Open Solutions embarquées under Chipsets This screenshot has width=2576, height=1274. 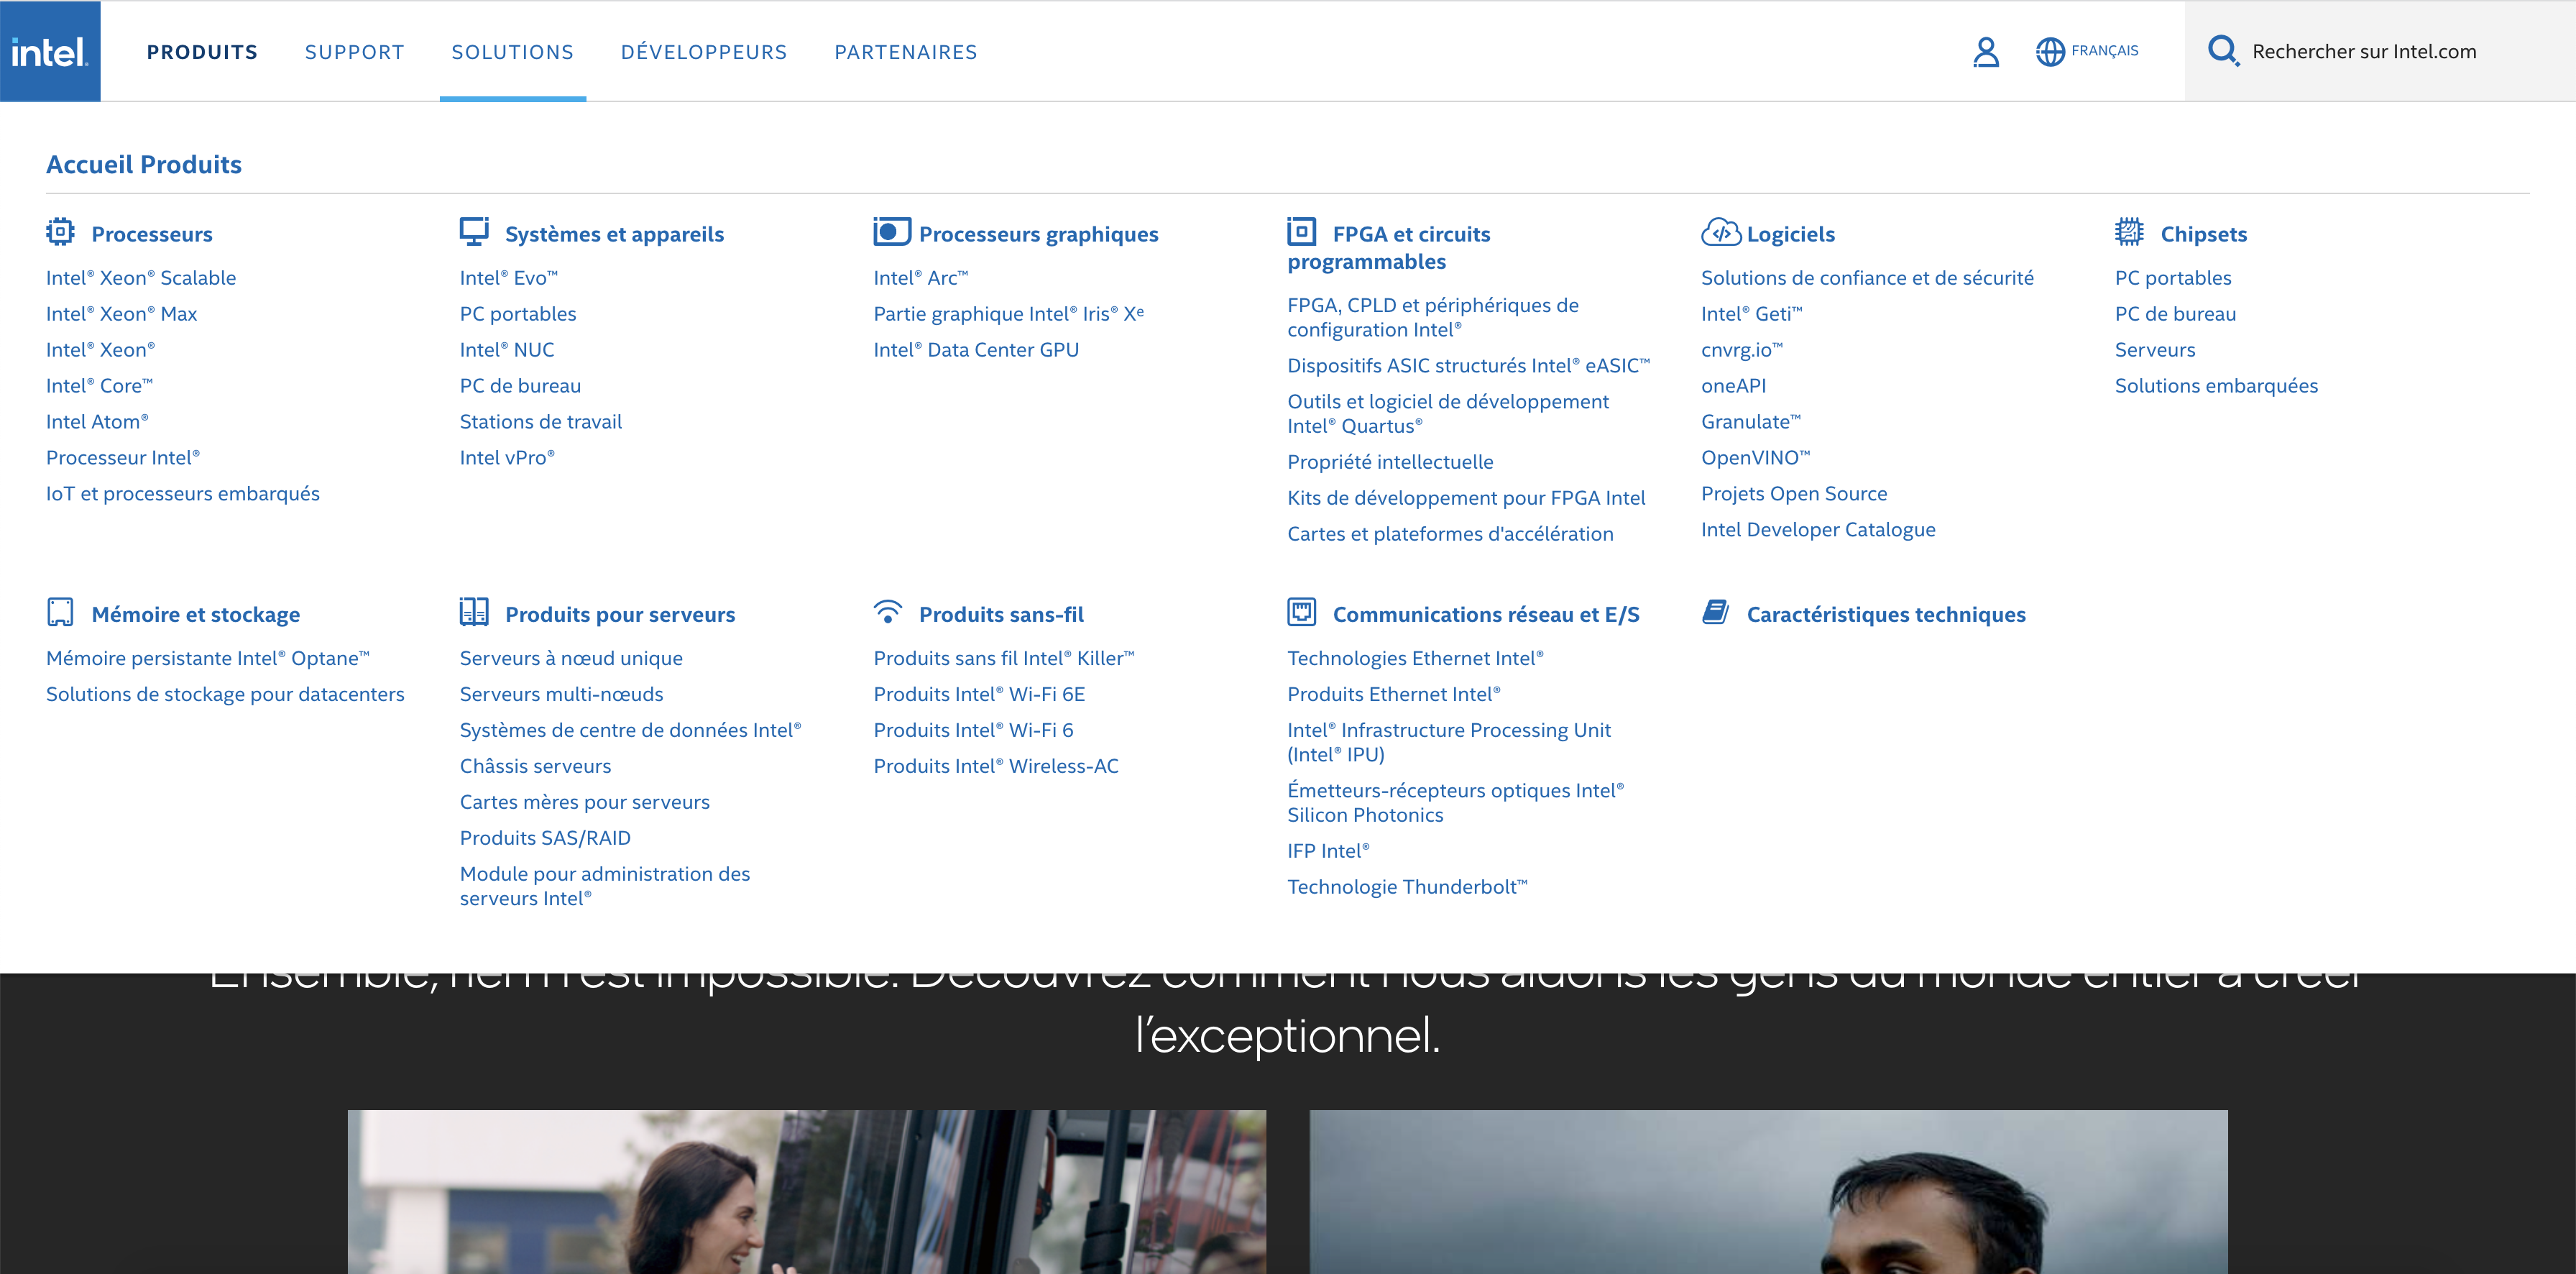(2216, 386)
